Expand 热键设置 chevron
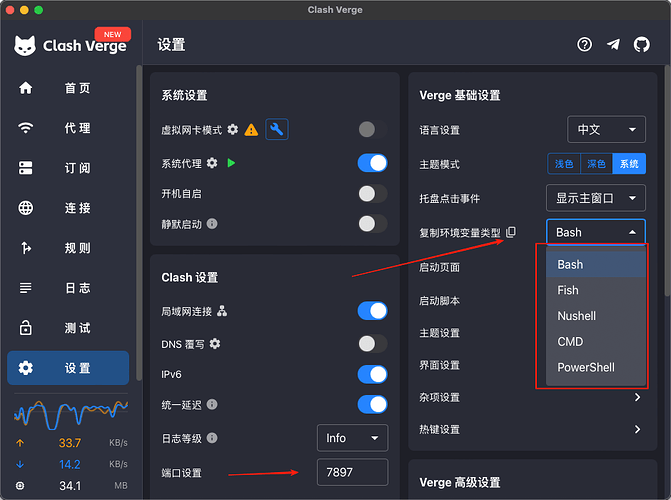This screenshot has height=500, width=671. pyautogui.click(x=637, y=429)
